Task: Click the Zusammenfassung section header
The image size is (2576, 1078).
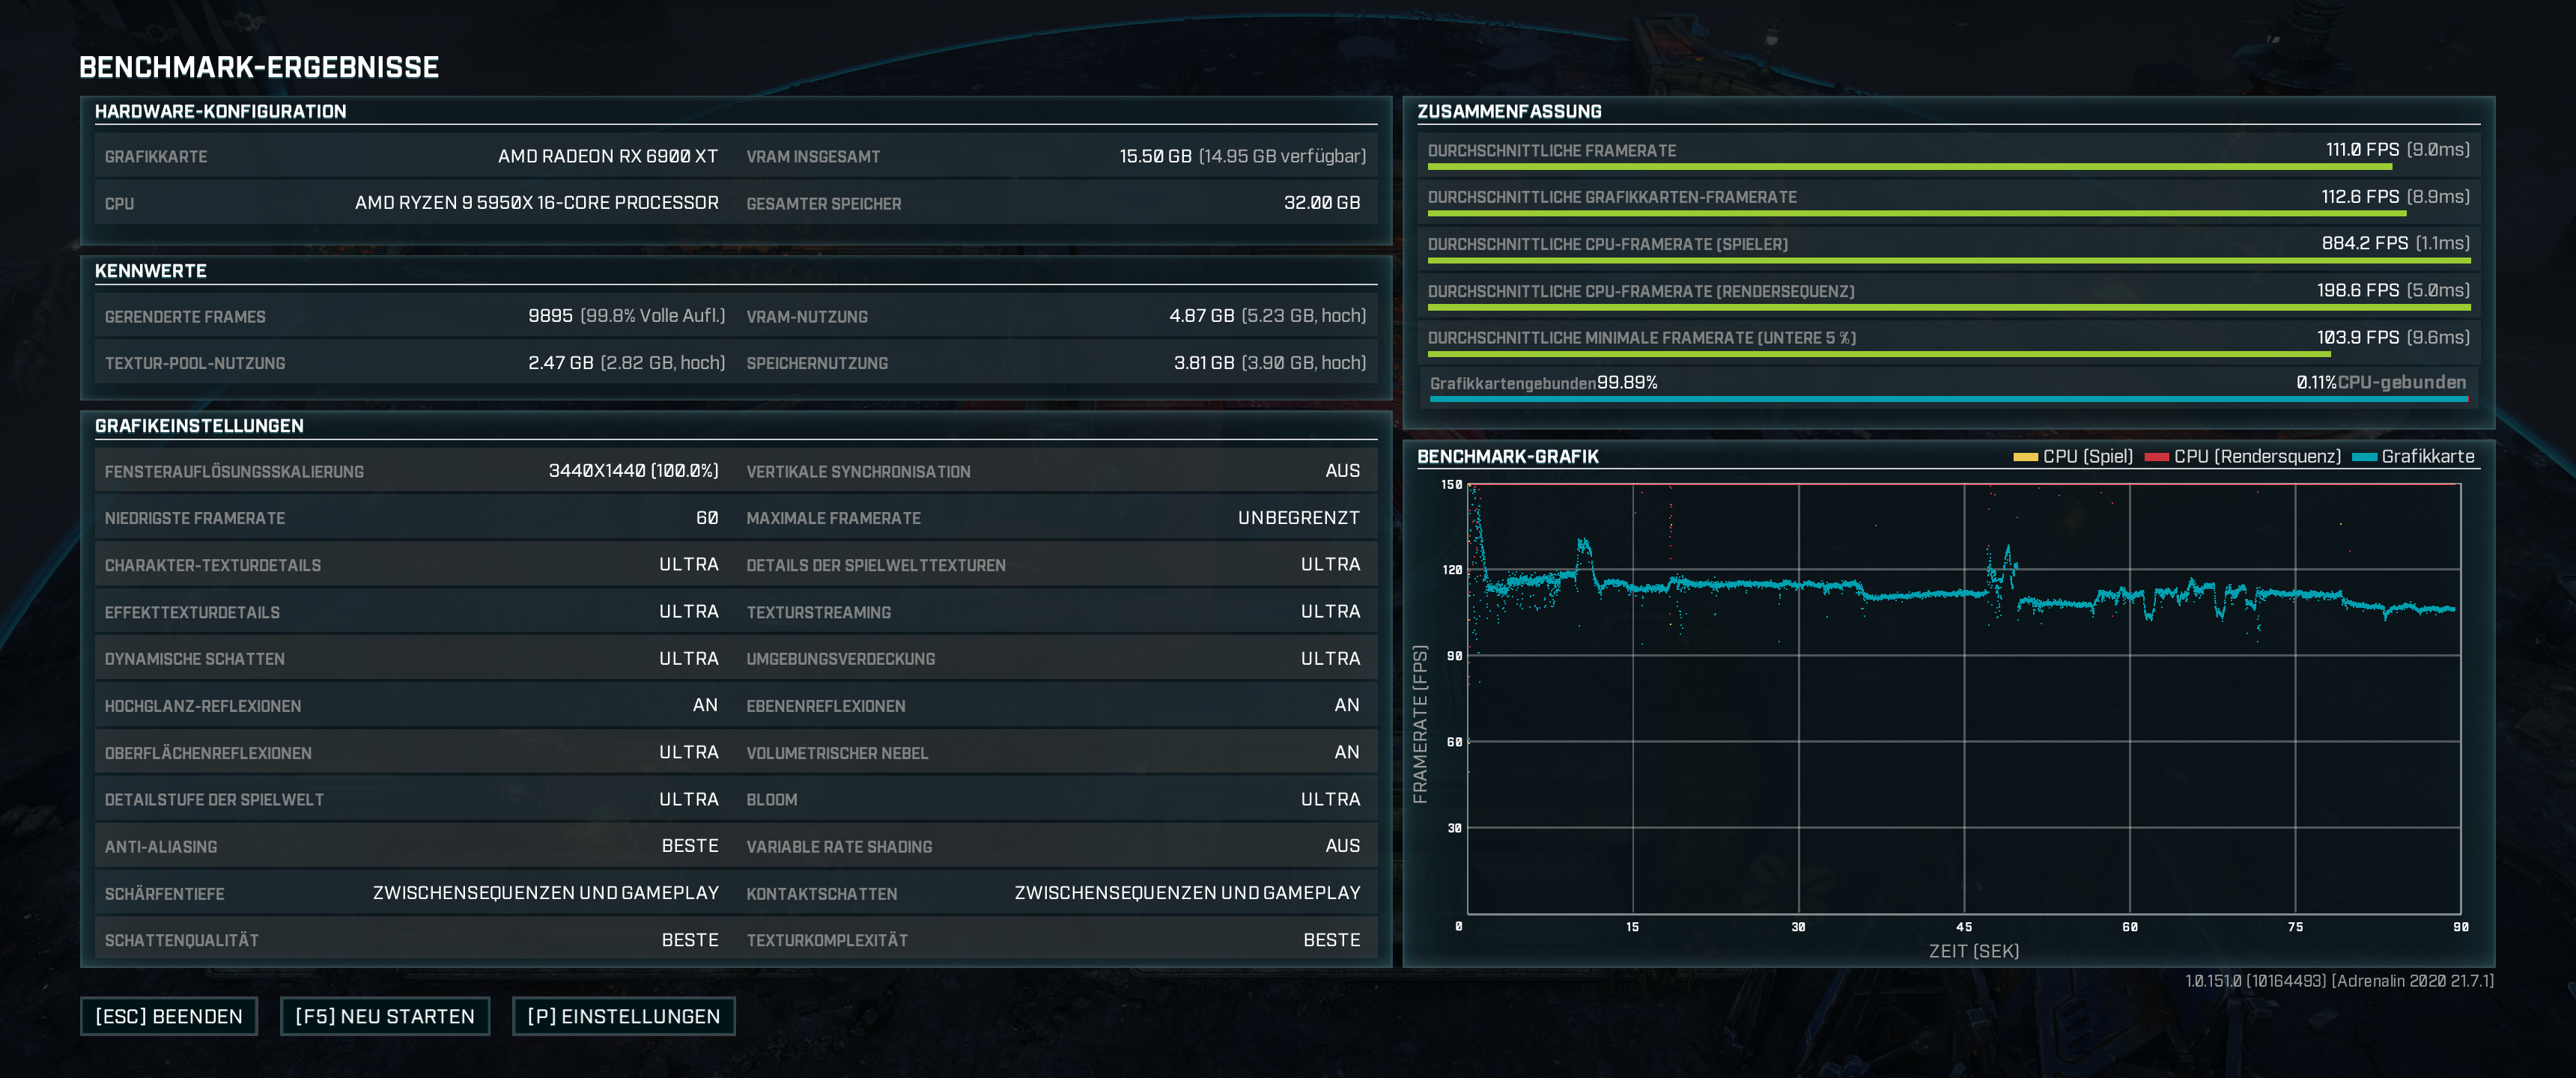Action: coord(1508,111)
